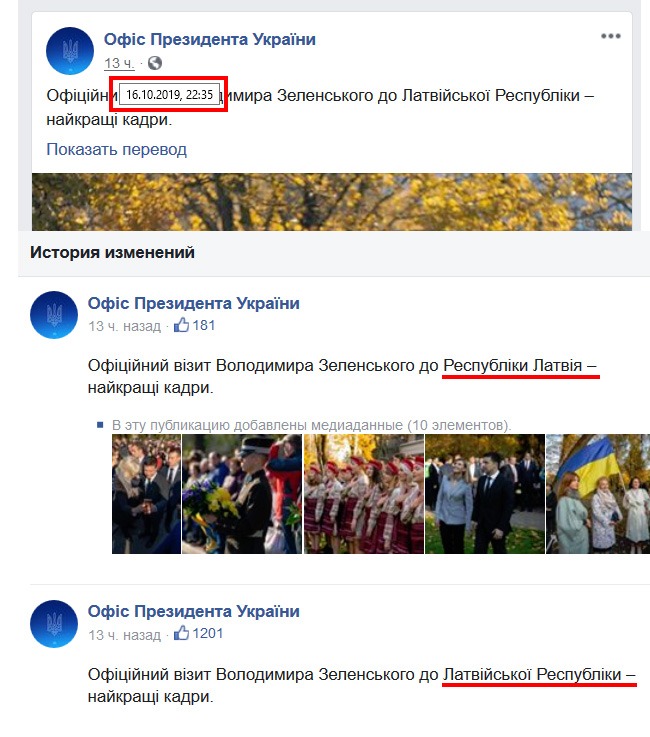This screenshot has height=737, width=650.
Task: Click the page avatar in the top post
Action: pos(70,51)
